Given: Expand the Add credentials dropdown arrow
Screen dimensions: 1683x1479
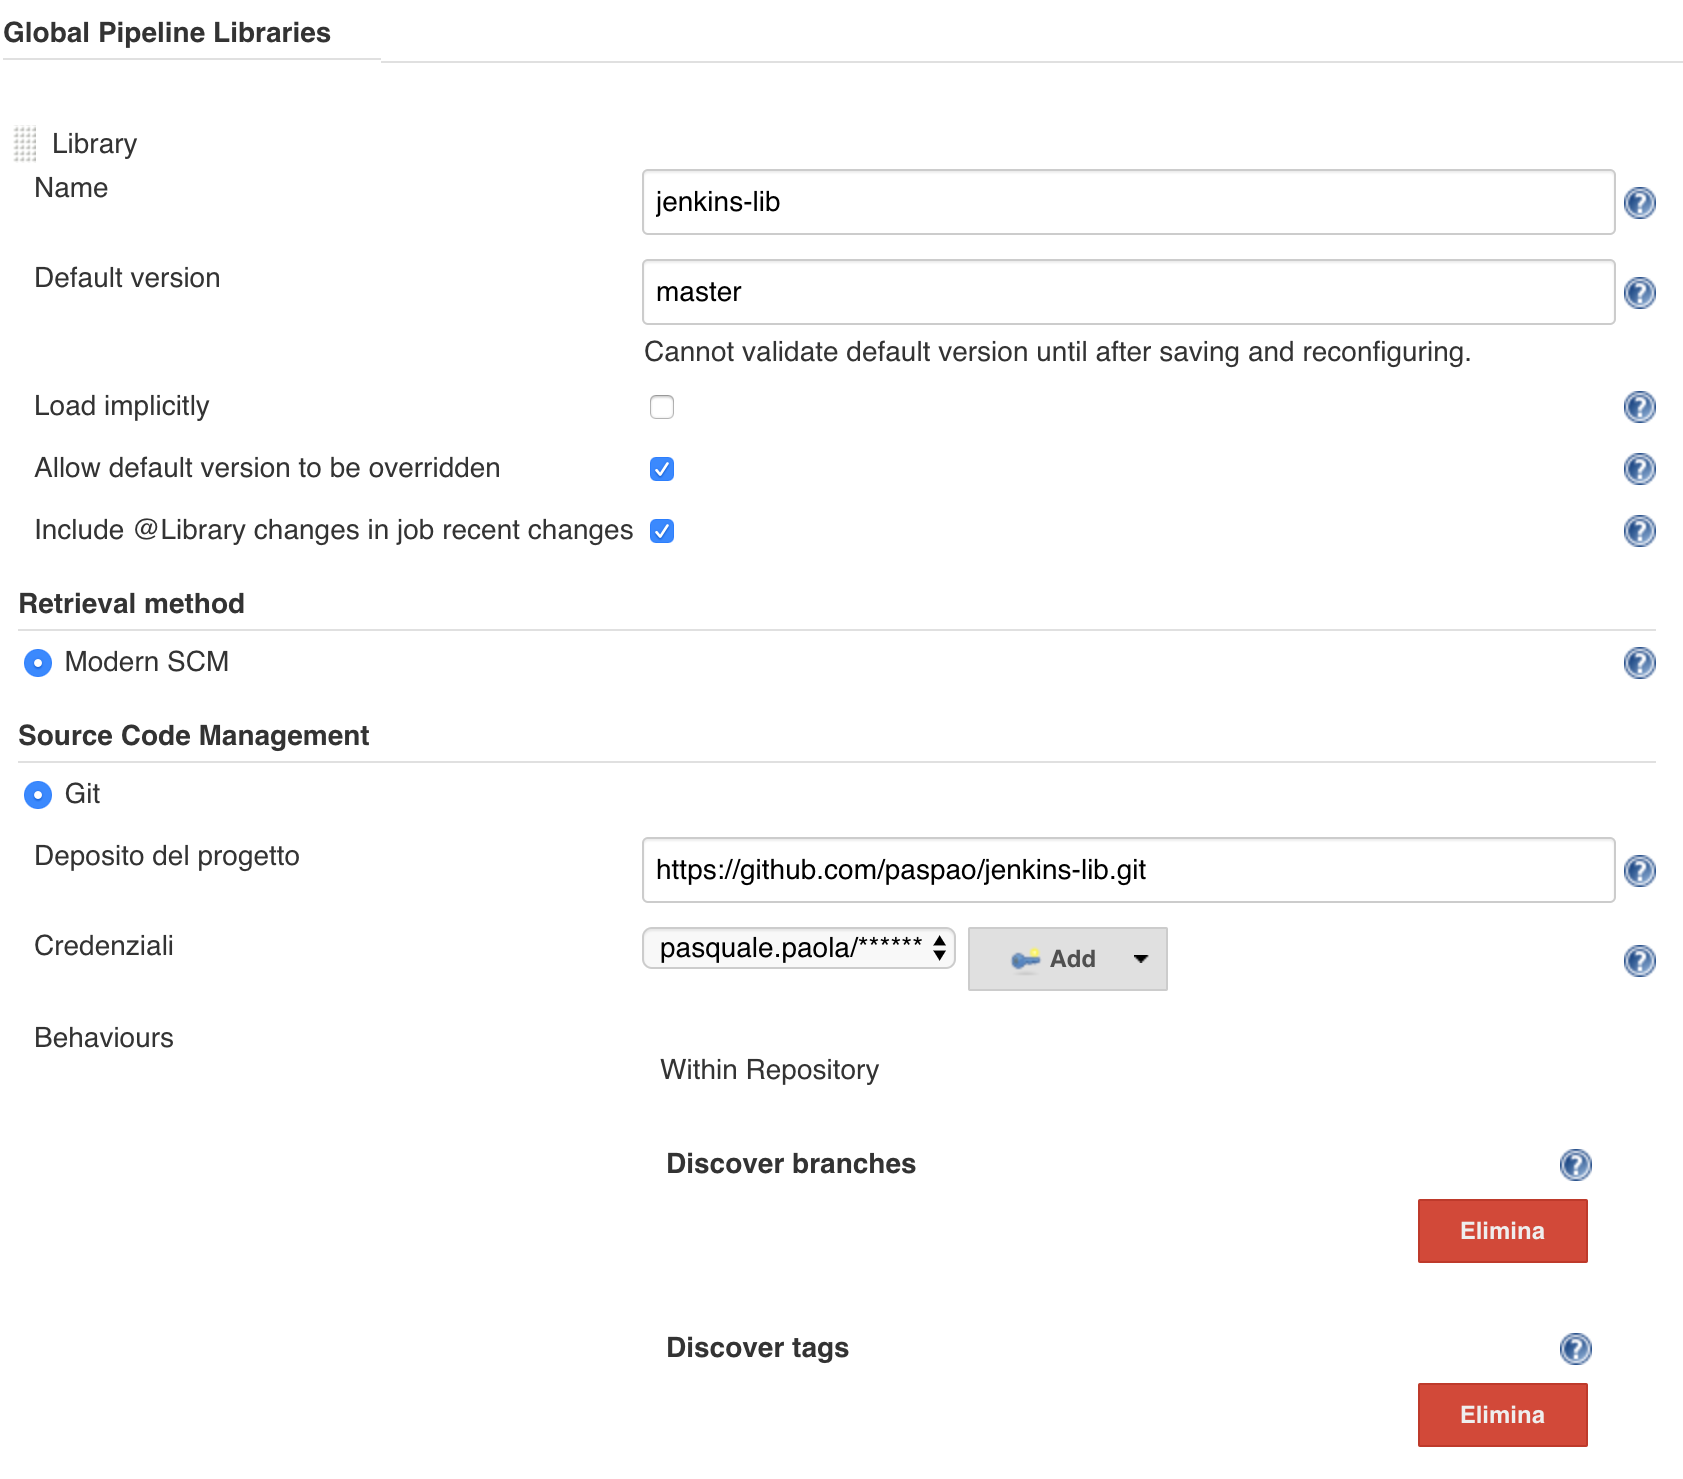Looking at the screenshot, I should coord(1140,959).
